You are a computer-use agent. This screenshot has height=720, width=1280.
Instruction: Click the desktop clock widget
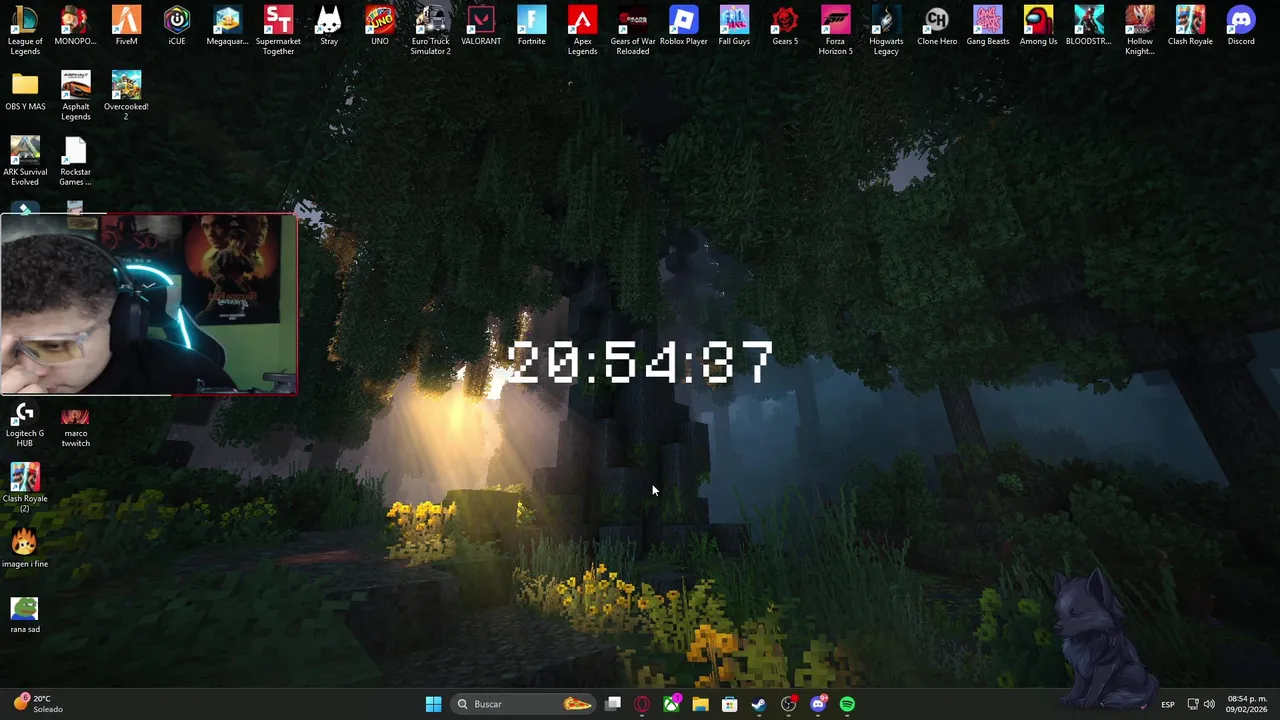pyautogui.click(x=639, y=362)
